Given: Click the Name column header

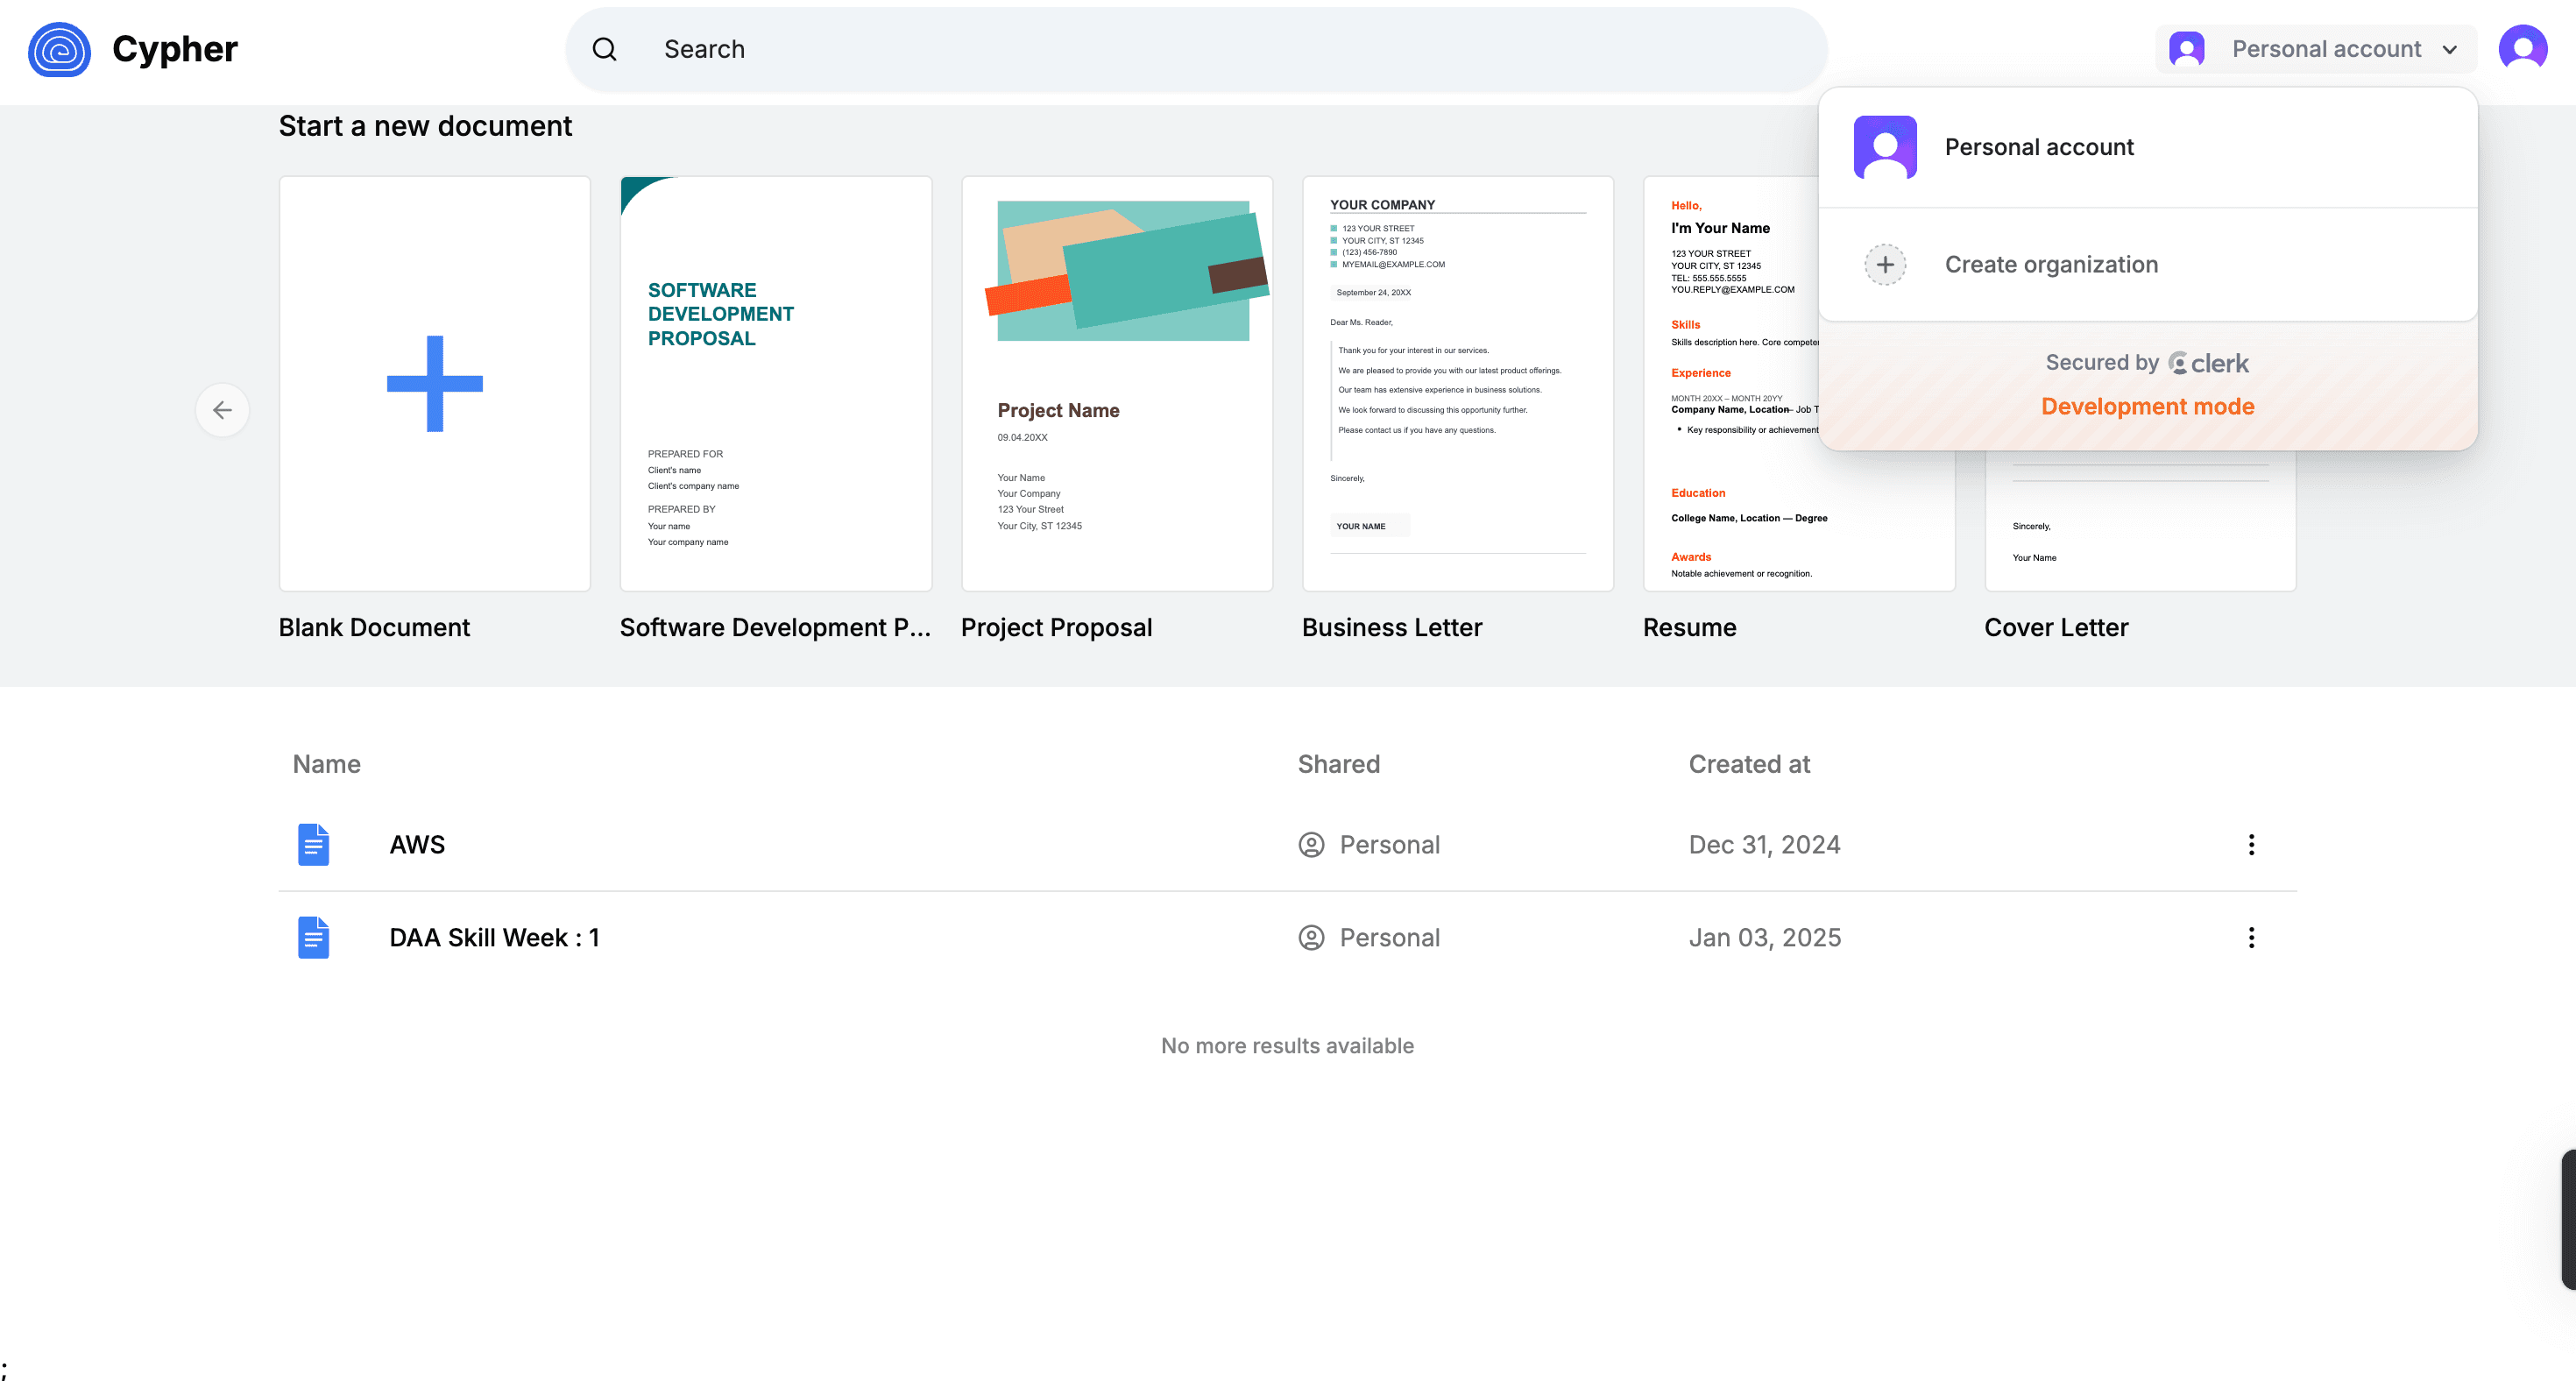Looking at the screenshot, I should point(326,764).
